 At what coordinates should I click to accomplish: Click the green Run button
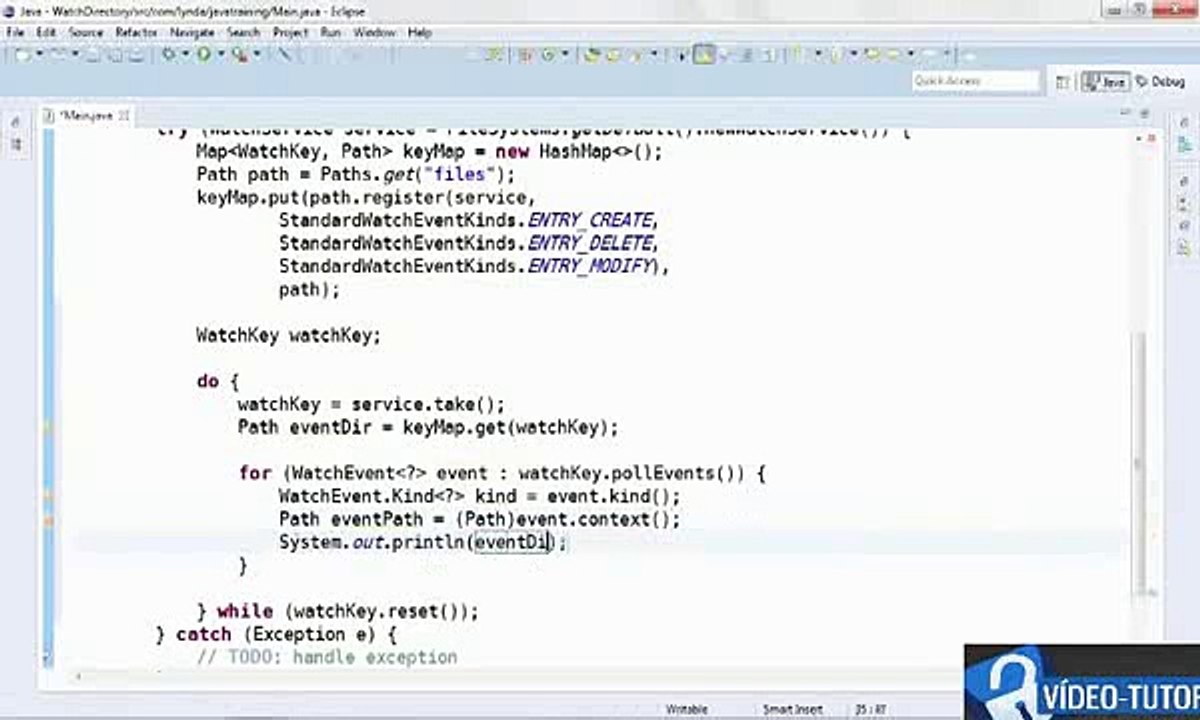[203, 54]
